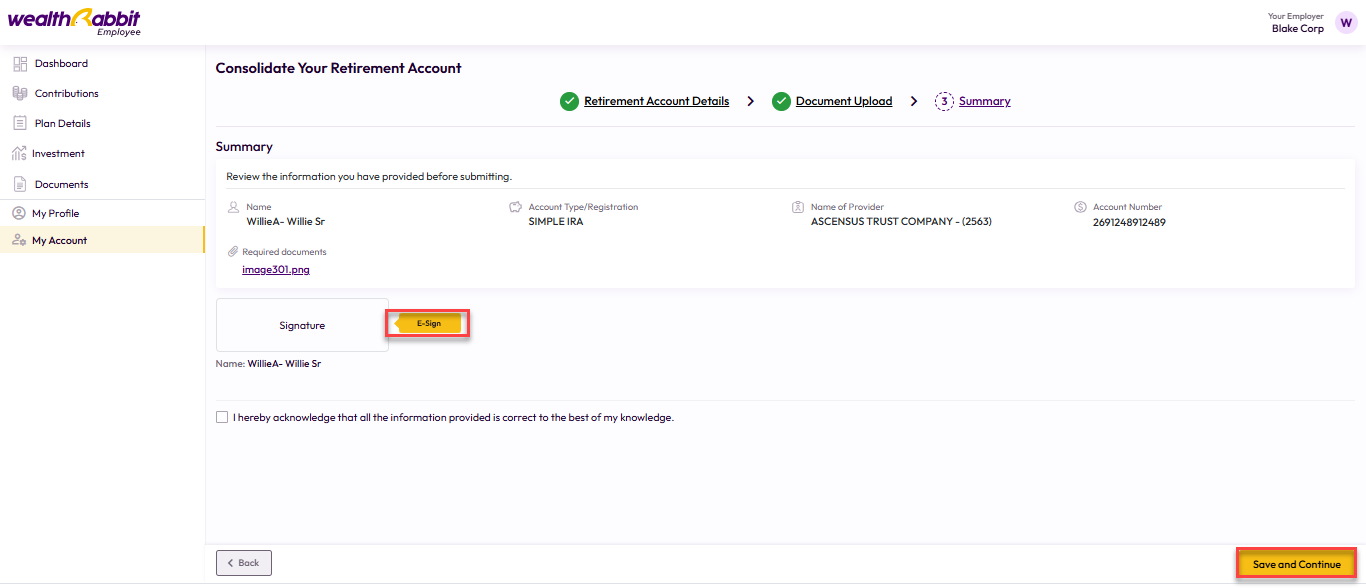The width and height of the screenshot is (1366, 588).
Task: Select the Consolidate Your Retirement Account heading
Action: pyautogui.click(x=339, y=68)
